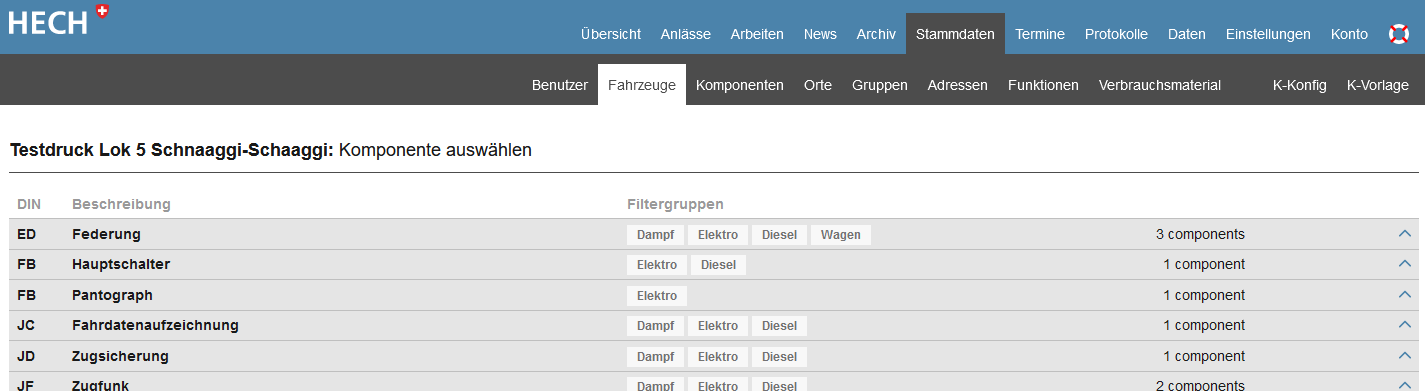Go to Anlässe in top navigation
The height and width of the screenshot is (391, 1425).
click(x=686, y=34)
